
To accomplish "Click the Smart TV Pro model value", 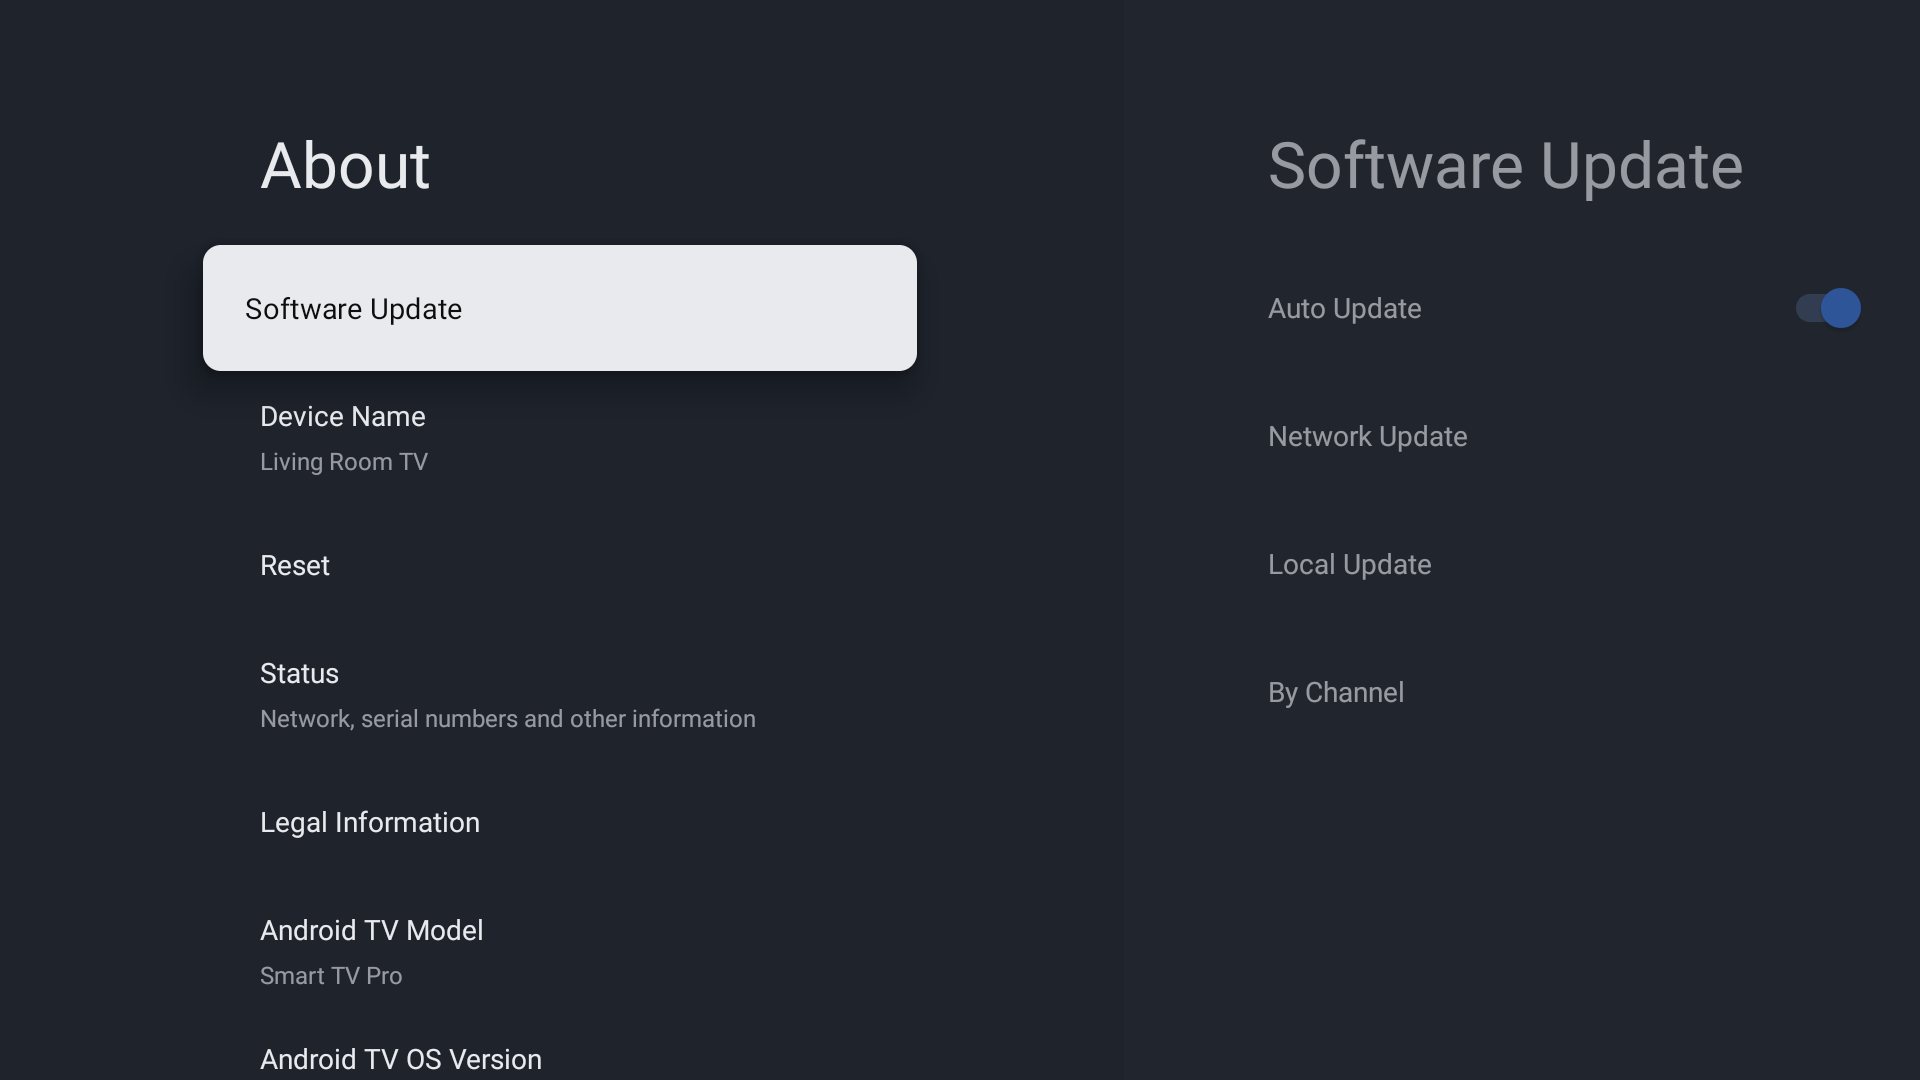I will (331, 976).
